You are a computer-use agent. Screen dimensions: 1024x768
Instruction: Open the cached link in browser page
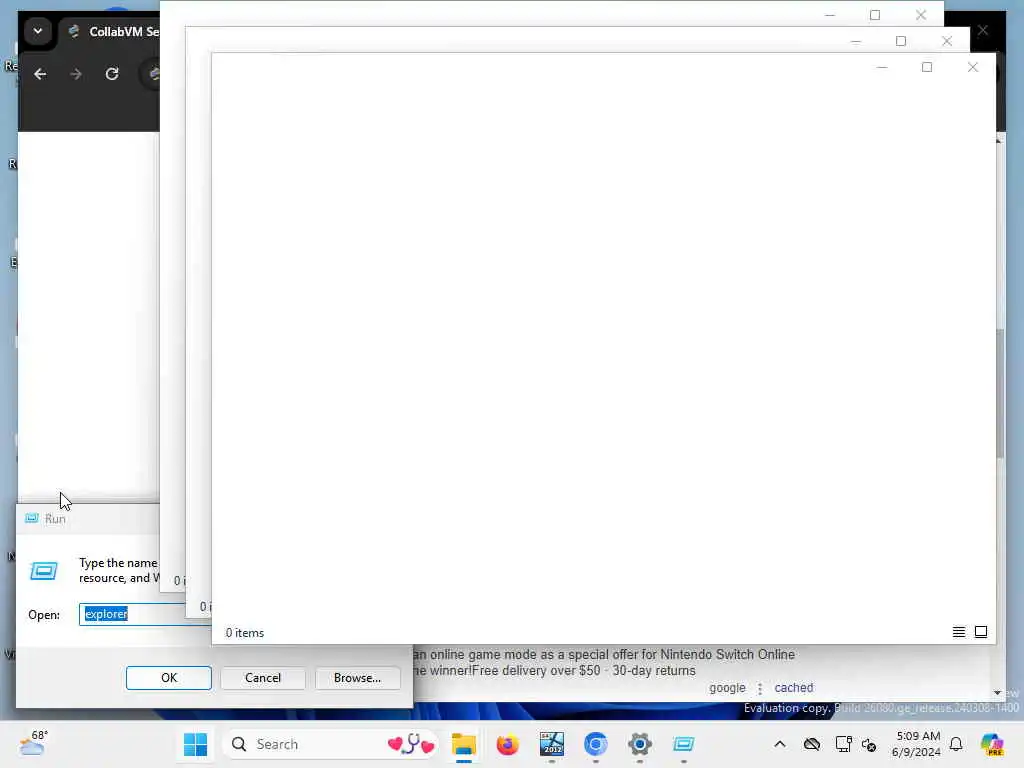point(793,688)
